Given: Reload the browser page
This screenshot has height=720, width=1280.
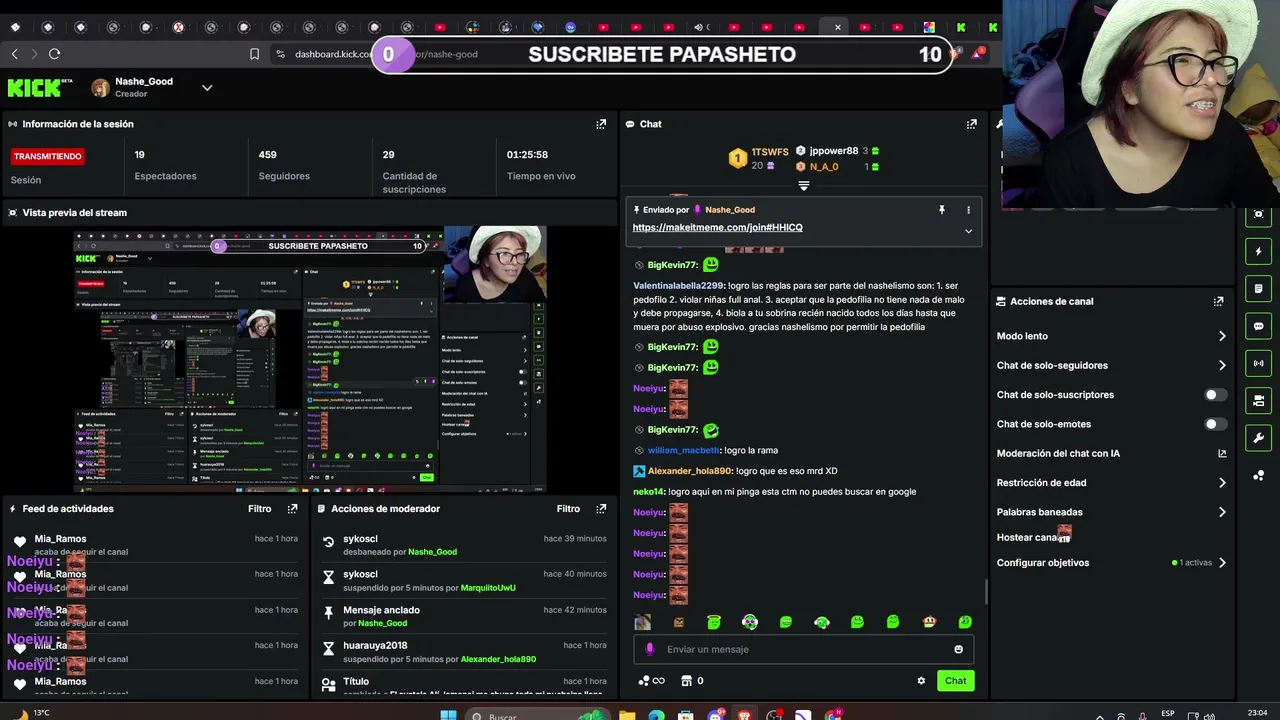Looking at the screenshot, I should [54, 54].
